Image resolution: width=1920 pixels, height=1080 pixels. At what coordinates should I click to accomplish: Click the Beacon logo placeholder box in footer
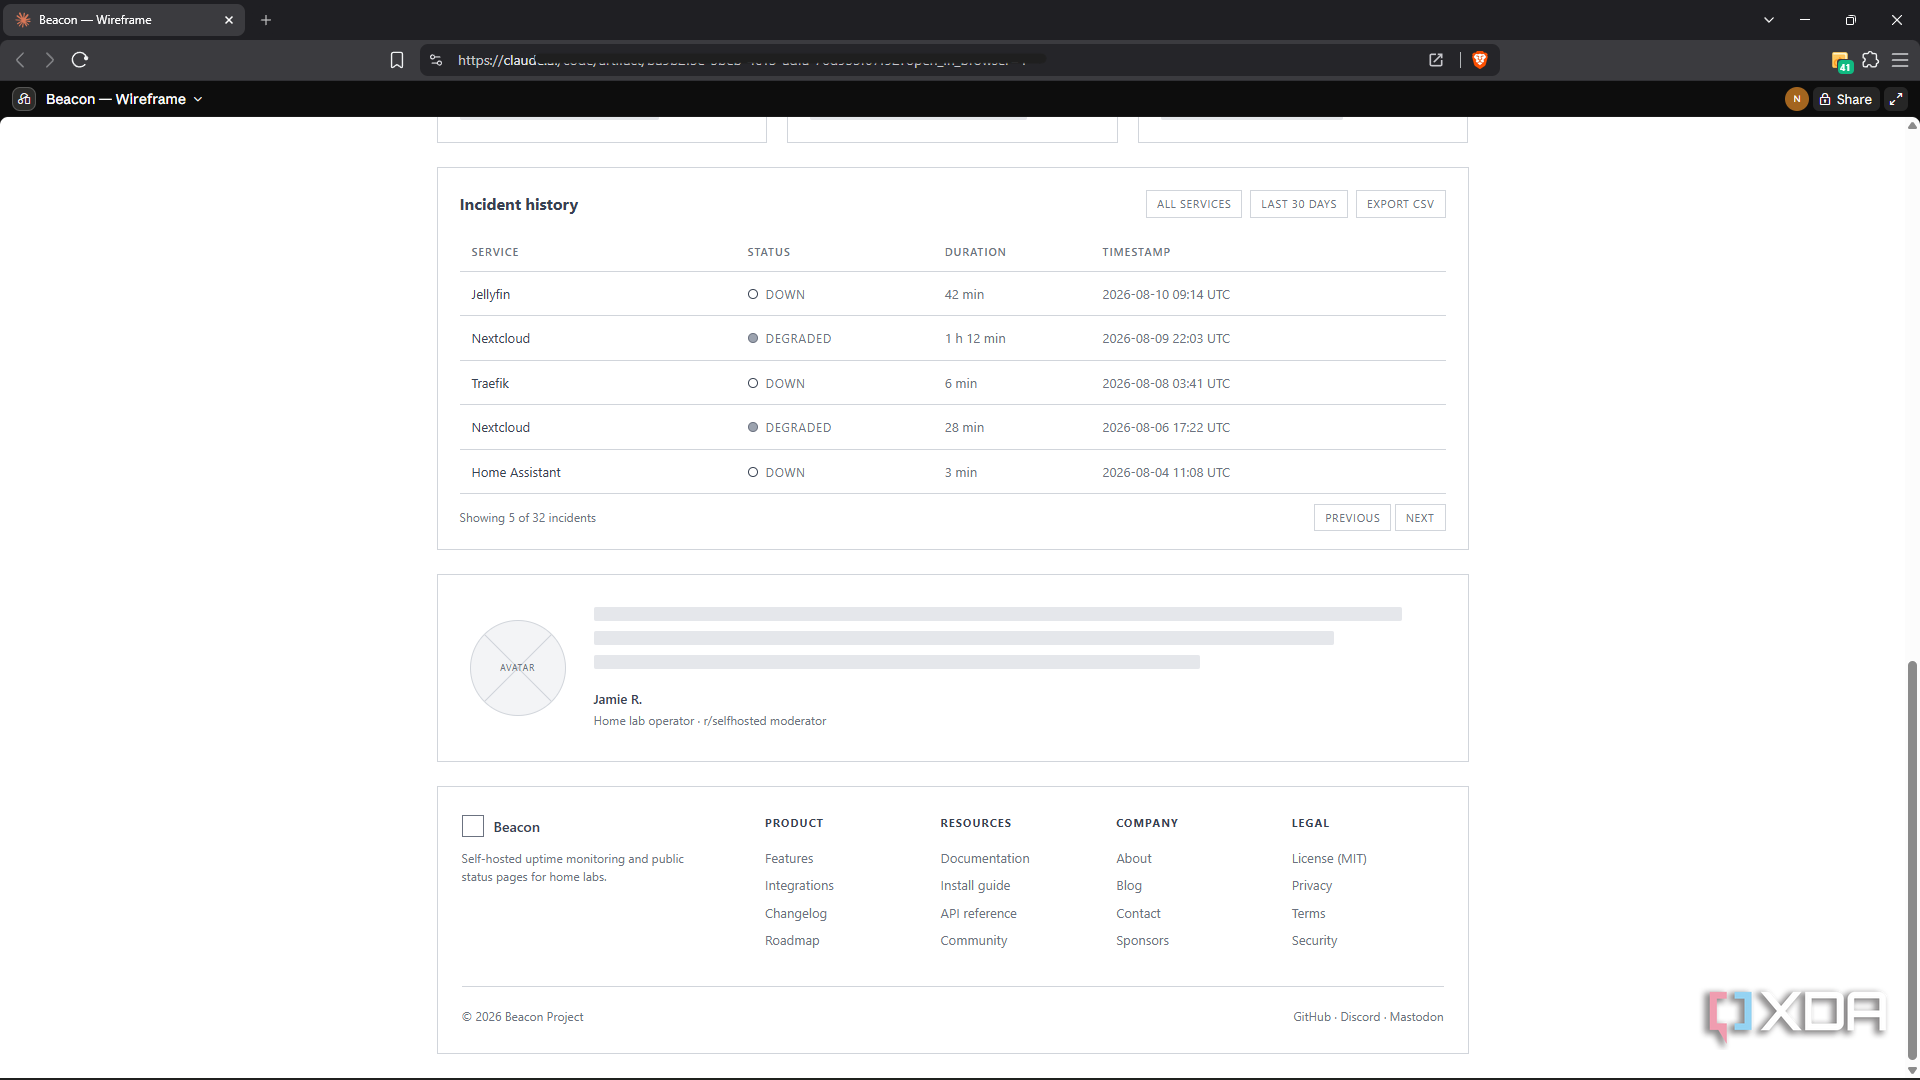pyautogui.click(x=473, y=826)
